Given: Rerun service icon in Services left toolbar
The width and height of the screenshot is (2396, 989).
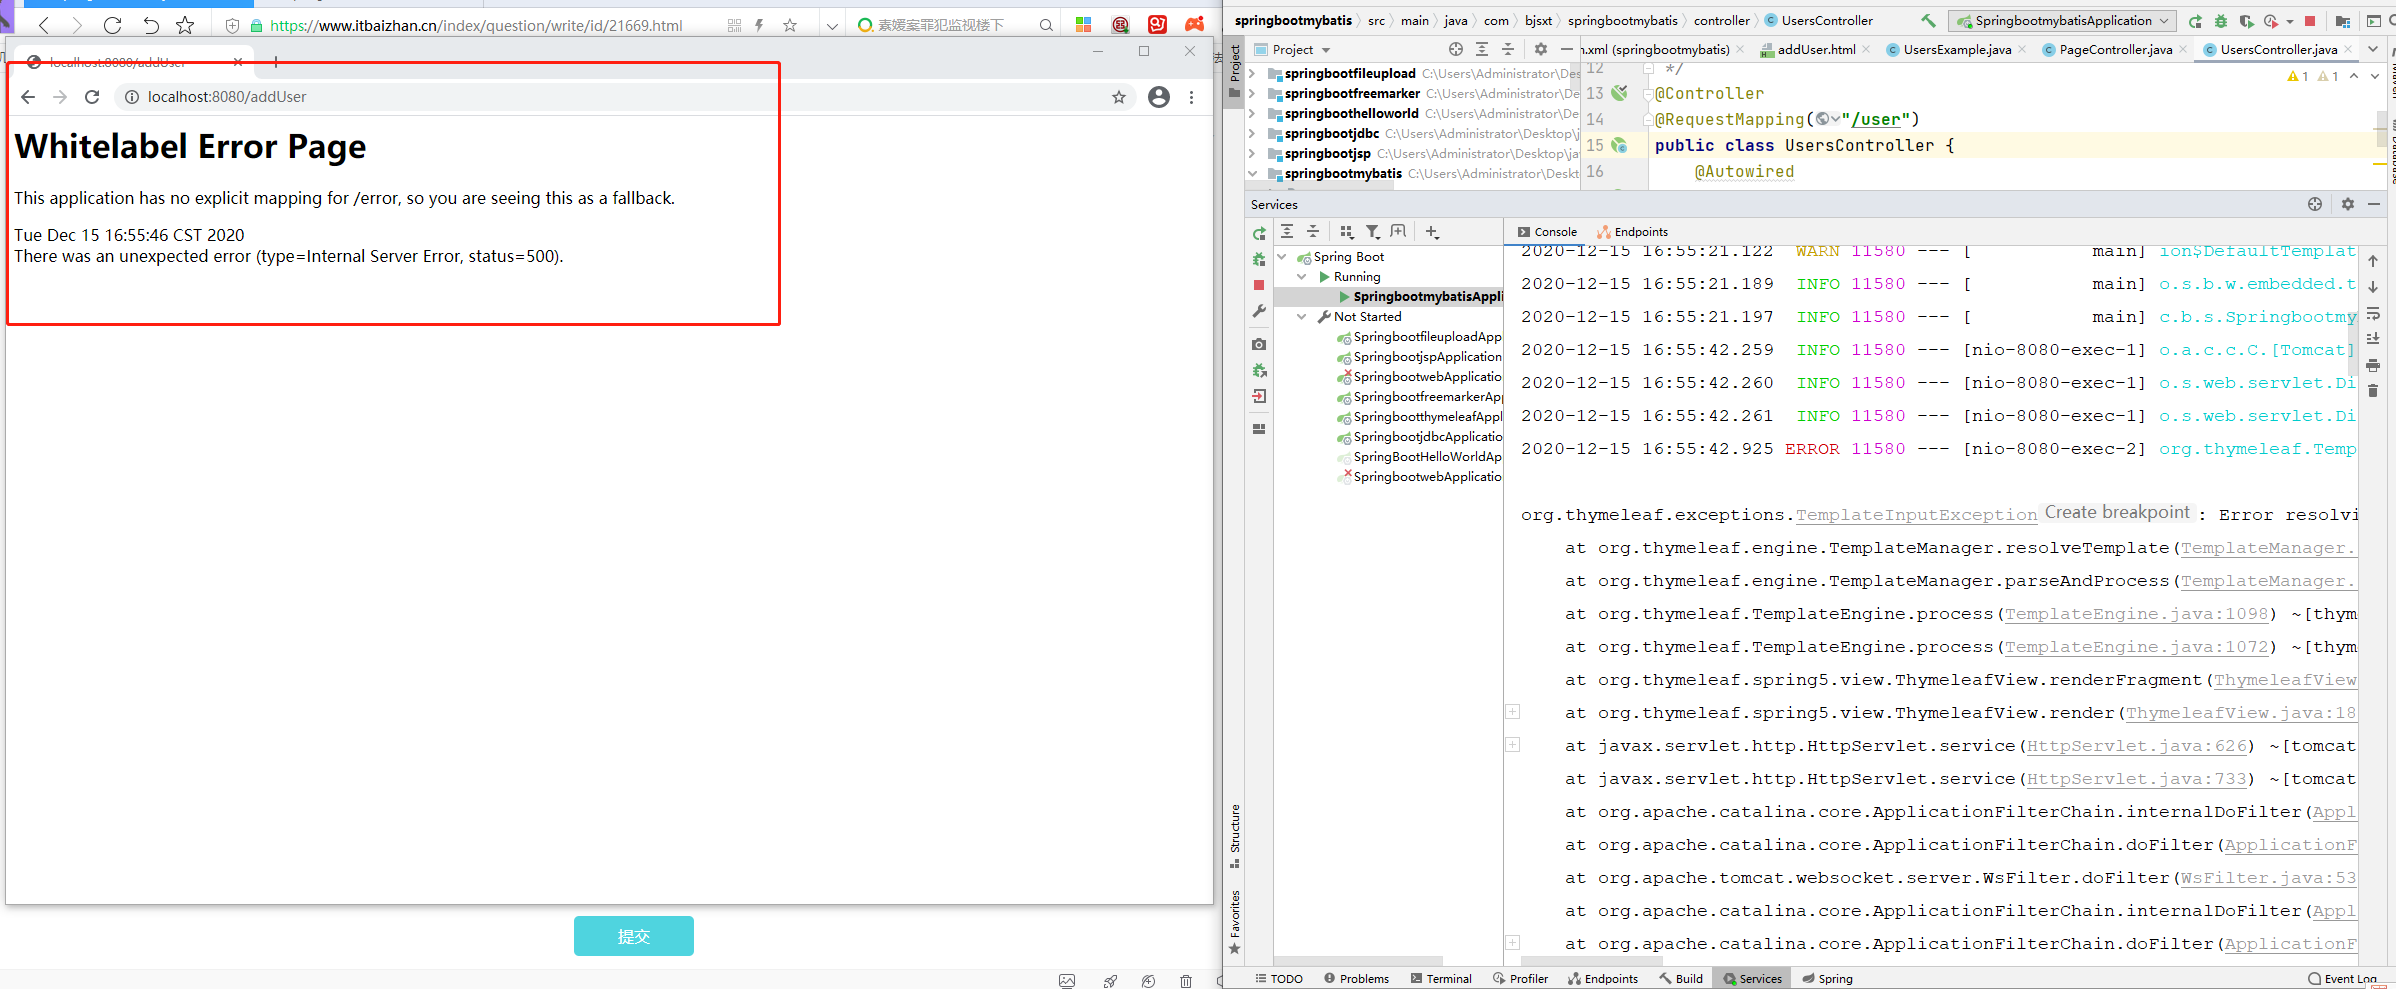Looking at the screenshot, I should coord(1259,233).
